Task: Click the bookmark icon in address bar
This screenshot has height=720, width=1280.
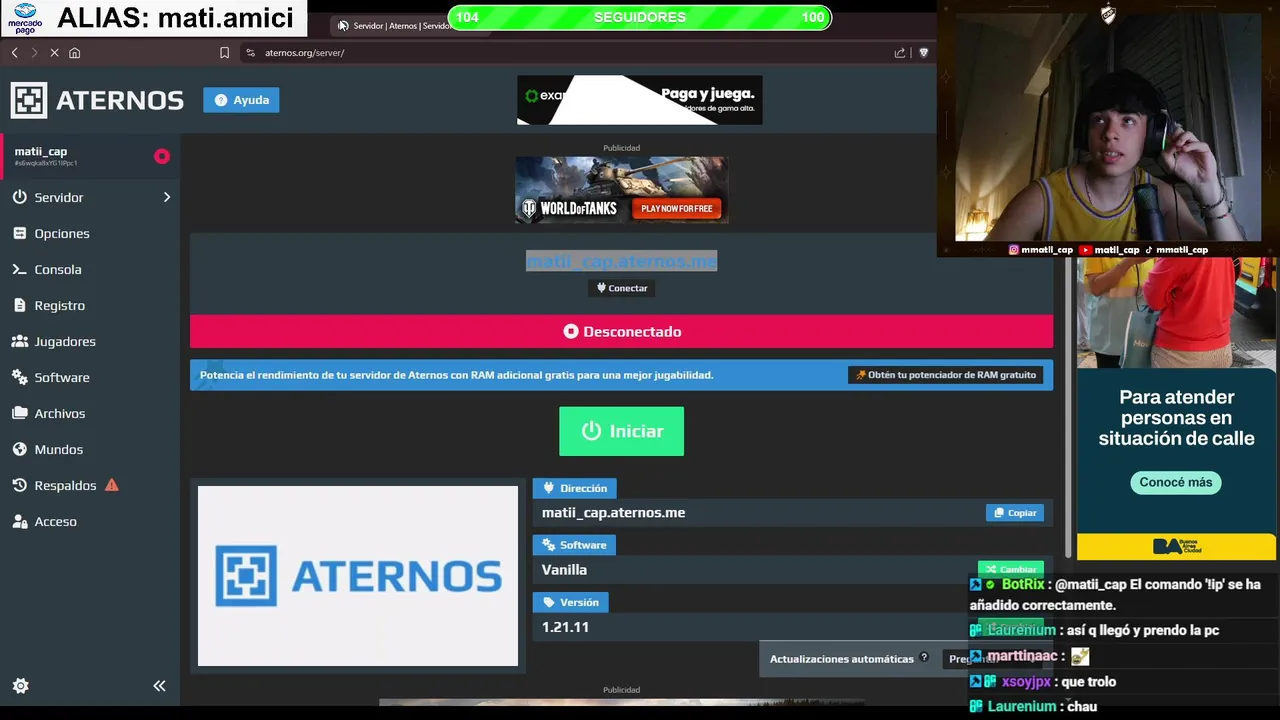Action: click(x=224, y=53)
